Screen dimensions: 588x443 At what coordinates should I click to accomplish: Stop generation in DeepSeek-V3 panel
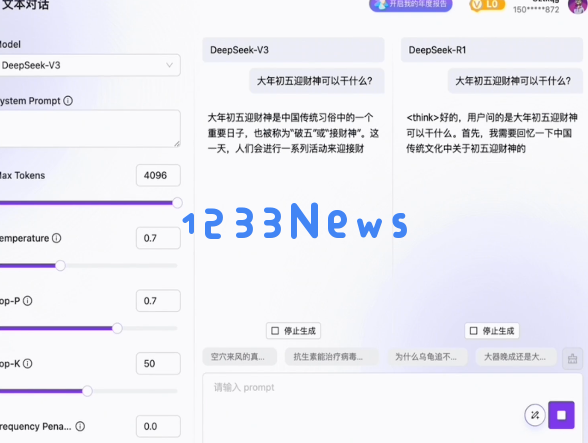[293, 331]
